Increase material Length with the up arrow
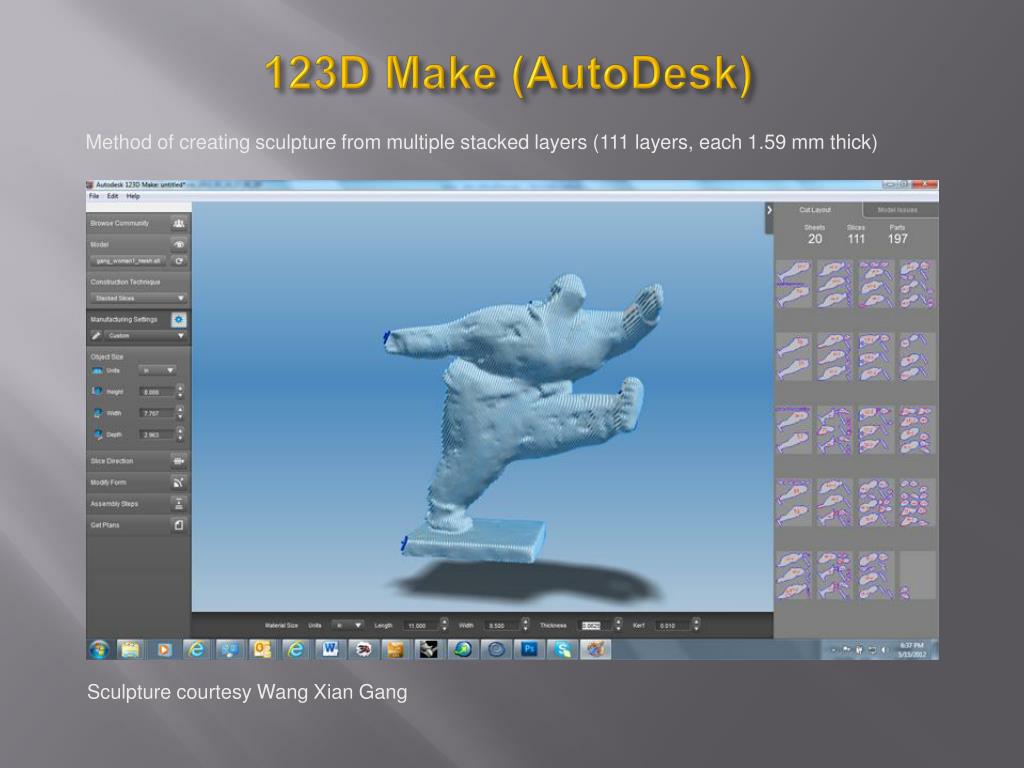1024x768 pixels. tap(444, 622)
